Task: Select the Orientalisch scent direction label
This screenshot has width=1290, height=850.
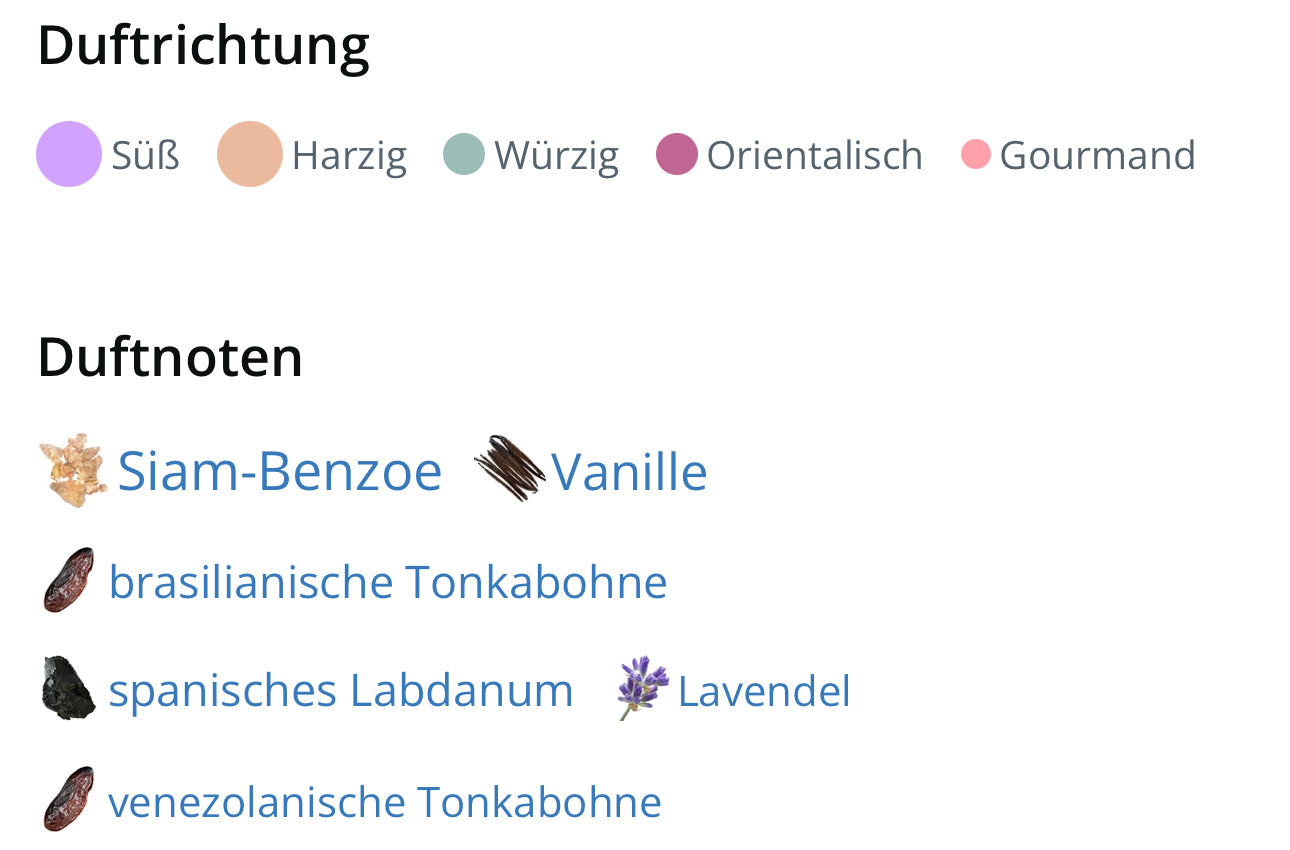Action: tap(814, 155)
